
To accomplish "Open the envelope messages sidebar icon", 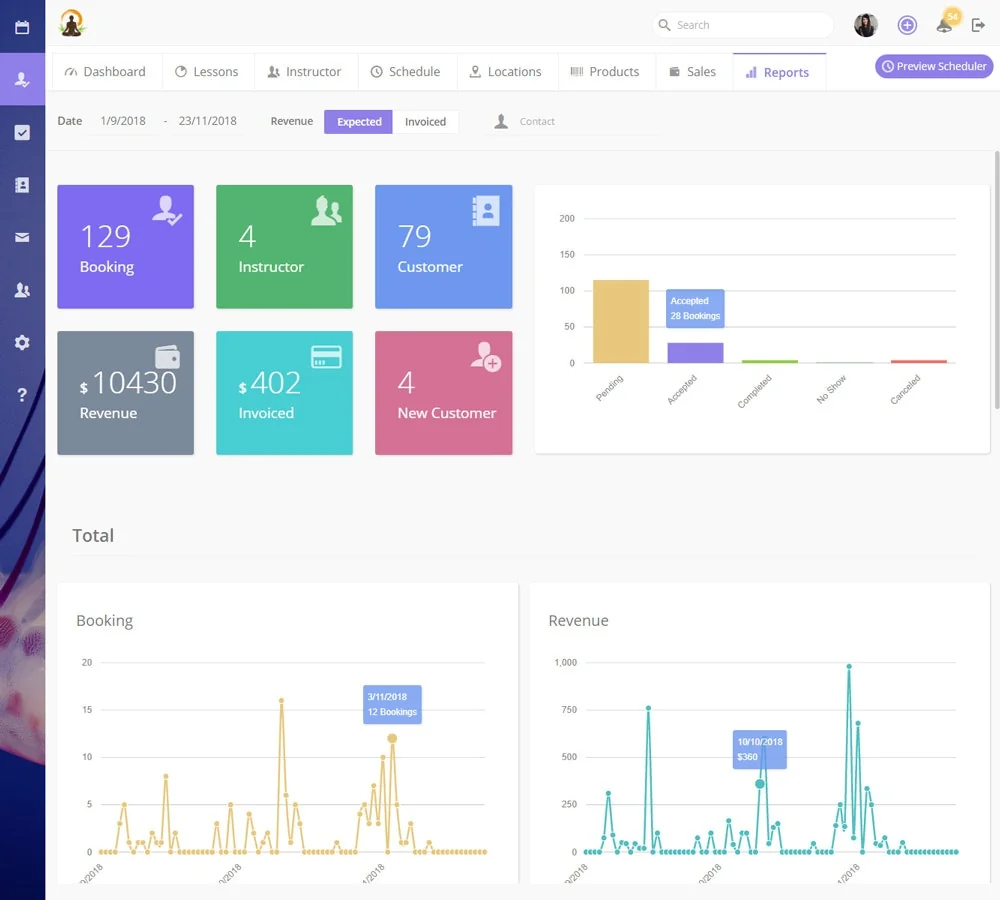I will pos(22,238).
